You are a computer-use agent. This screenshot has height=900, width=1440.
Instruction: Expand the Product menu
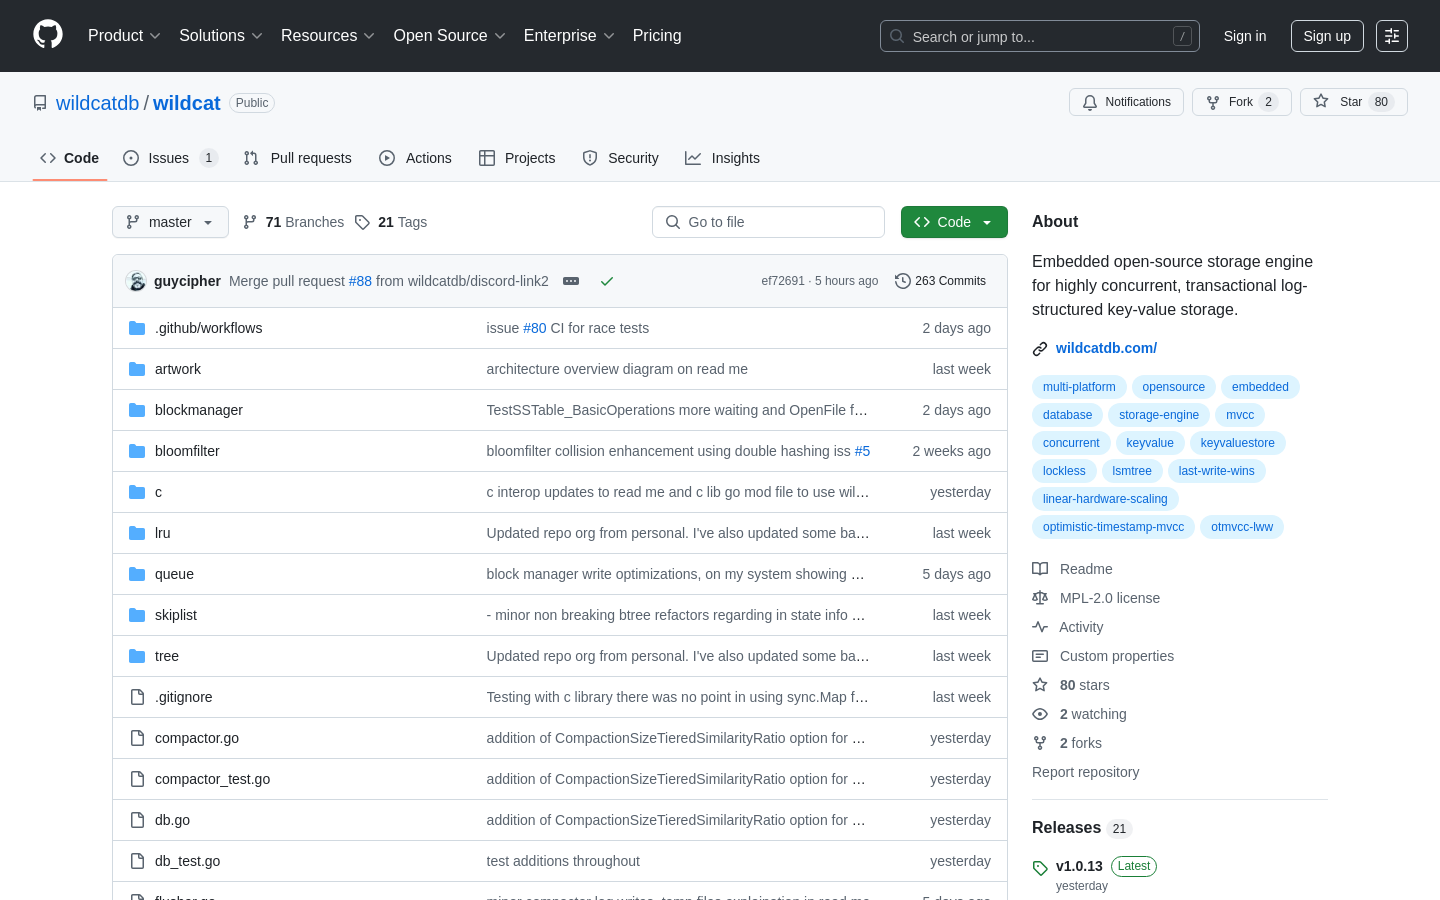pos(124,36)
